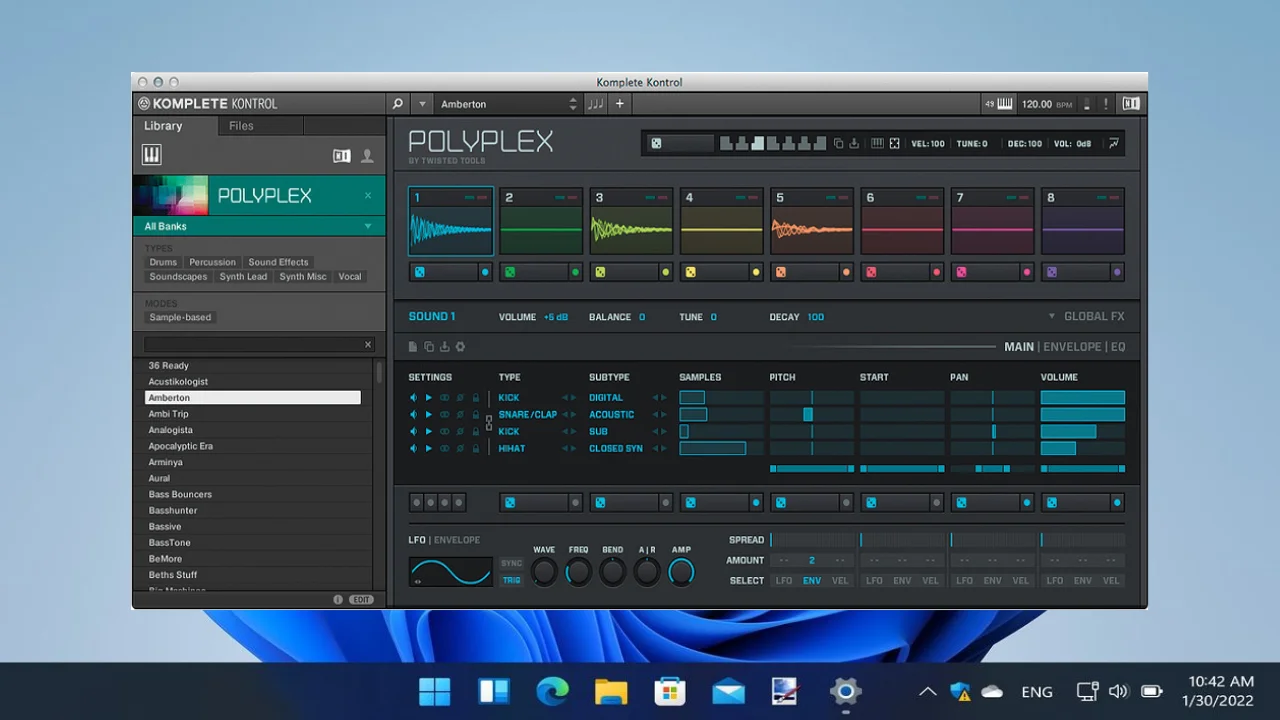Click the Amberton preset up/down stepper arrows
Screen dimensions: 1280x720
coord(573,104)
